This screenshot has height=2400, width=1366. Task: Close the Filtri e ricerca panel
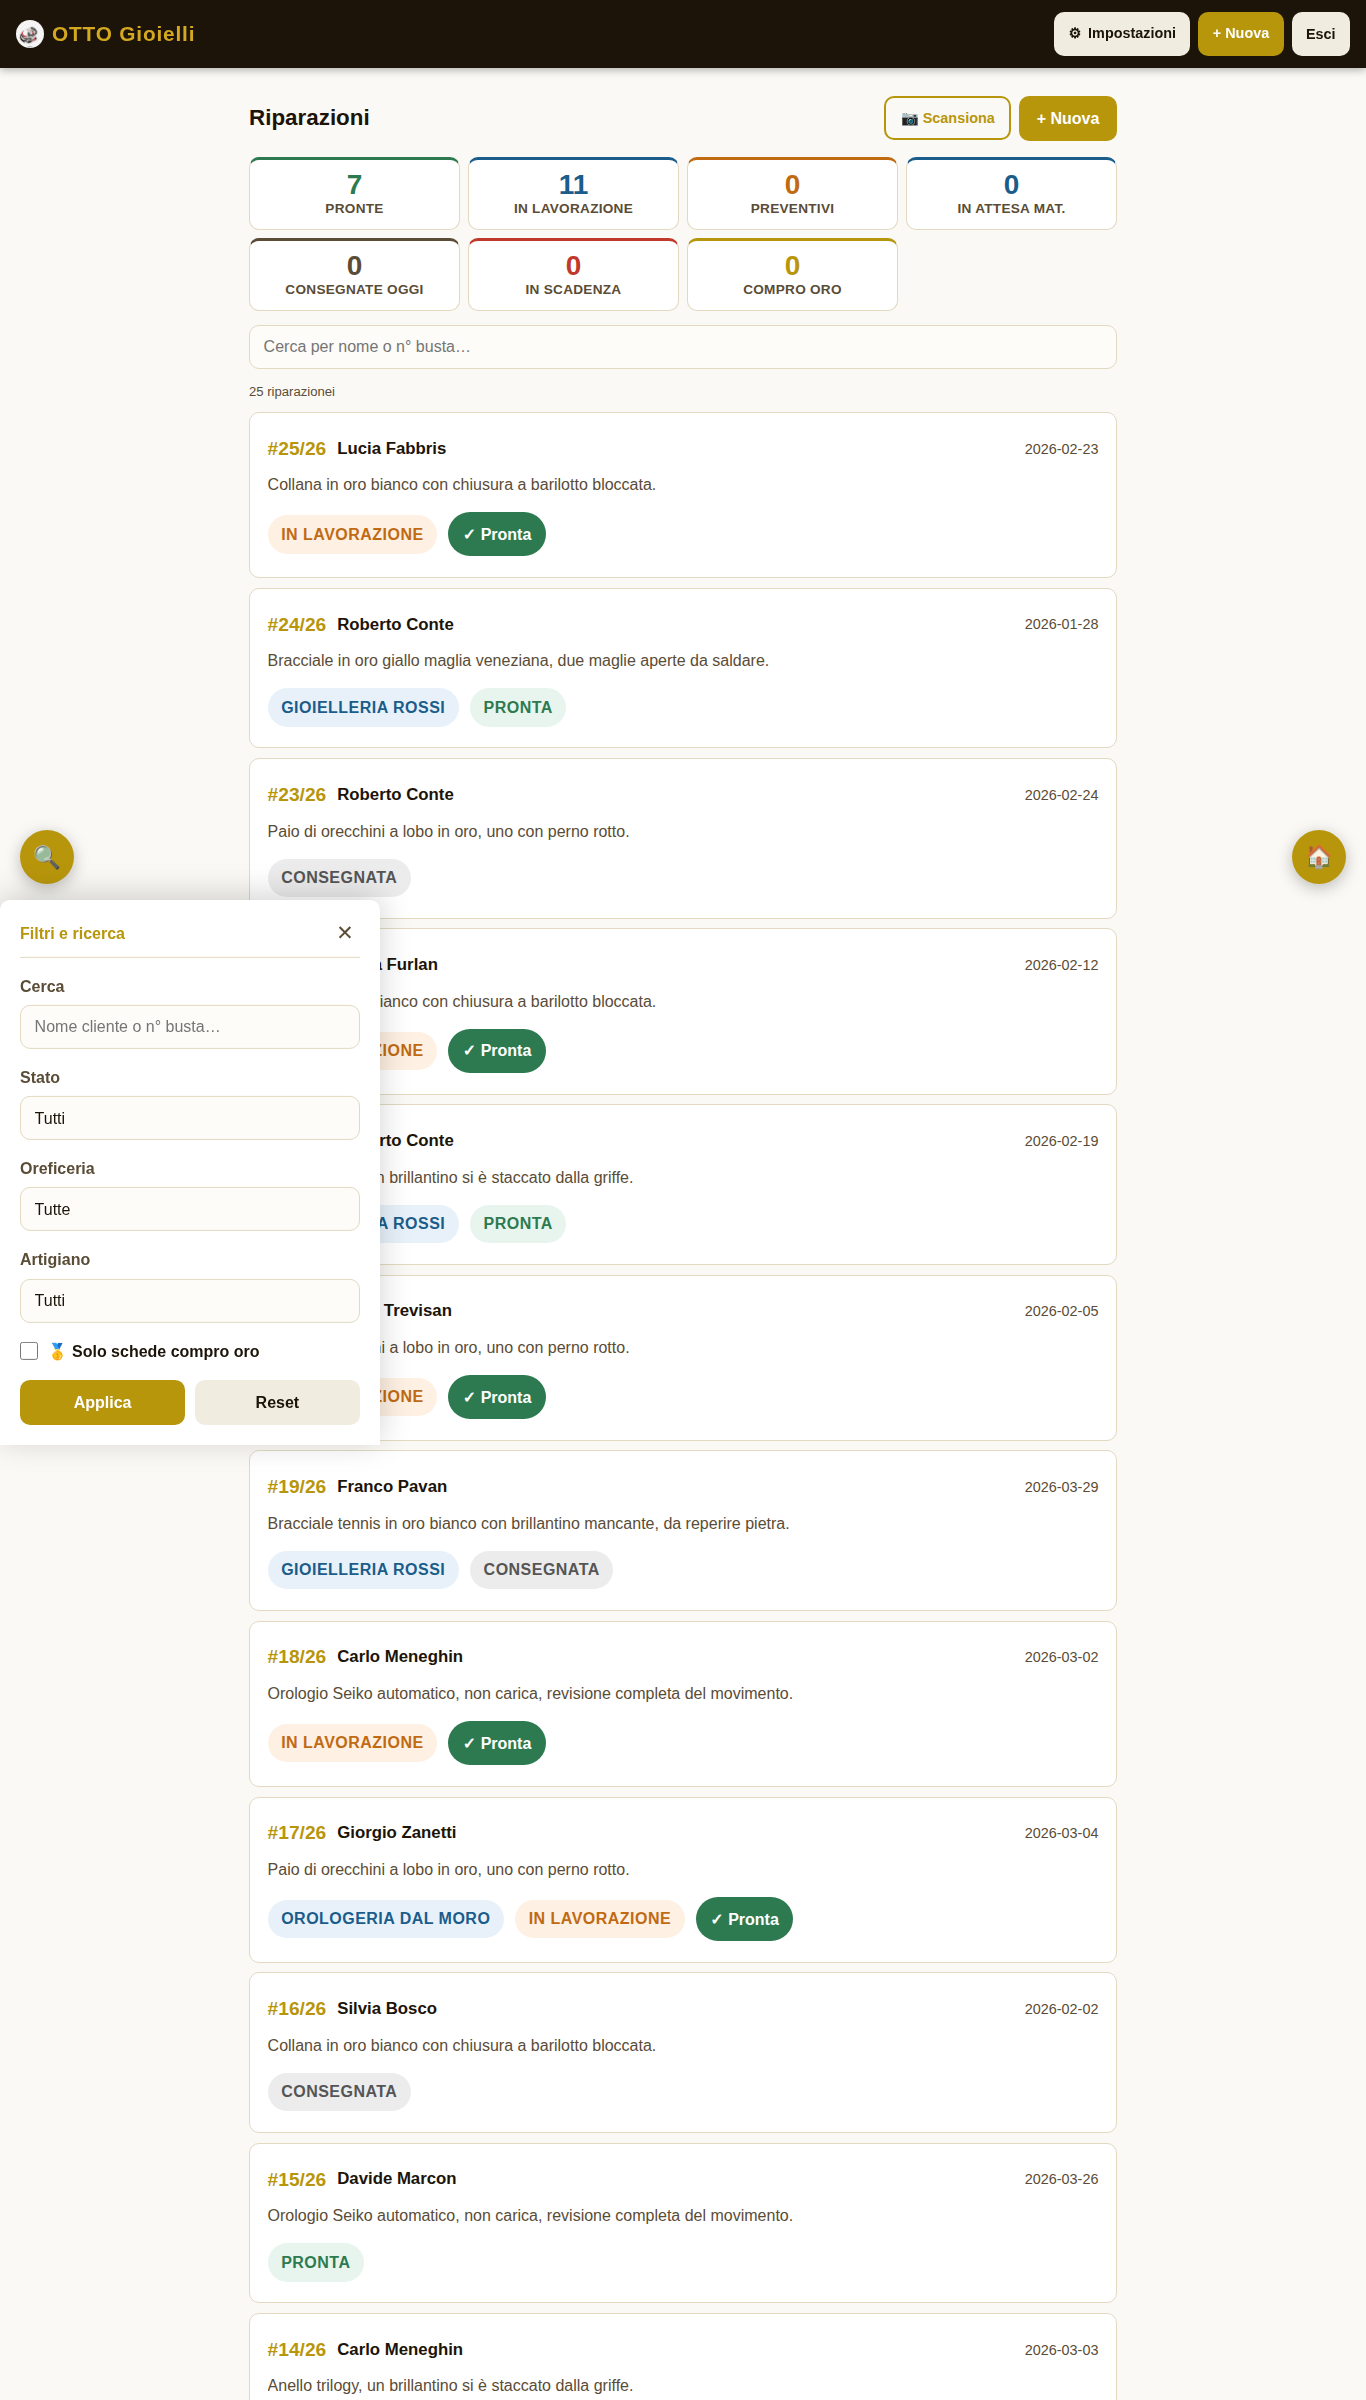point(345,932)
